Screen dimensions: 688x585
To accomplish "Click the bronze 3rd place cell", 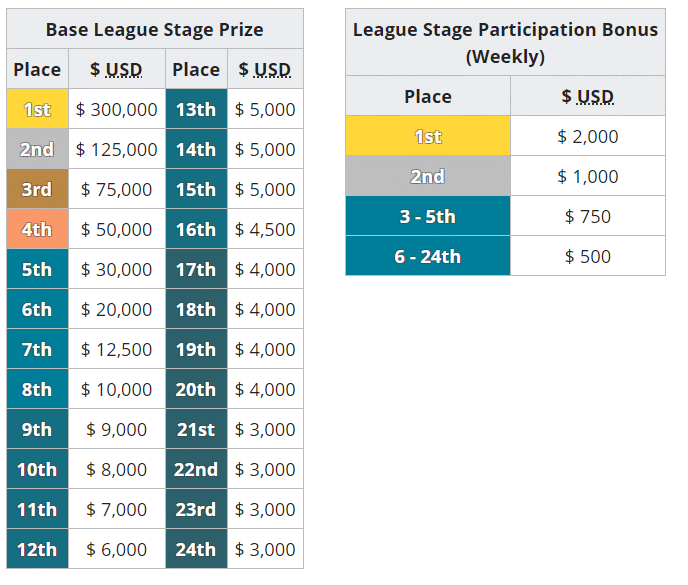I will pos(37,190).
